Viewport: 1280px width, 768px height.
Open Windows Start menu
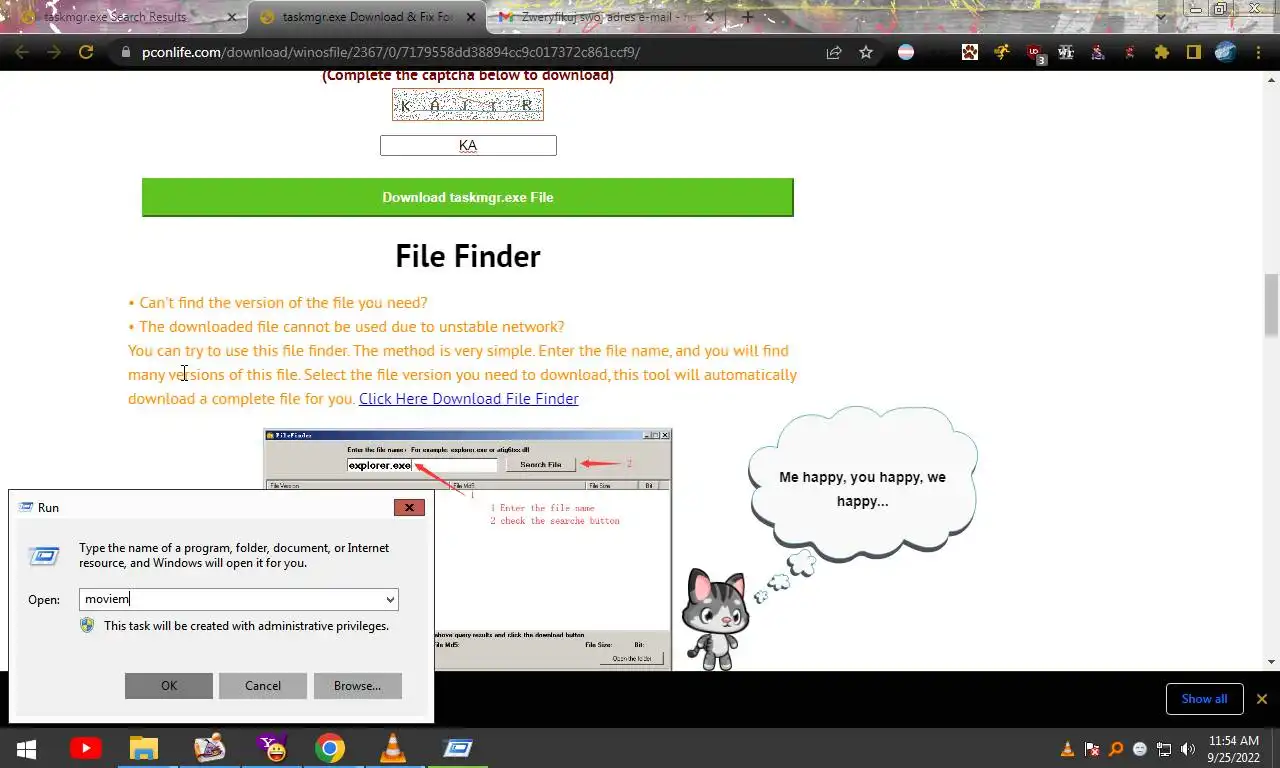coord(26,748)
